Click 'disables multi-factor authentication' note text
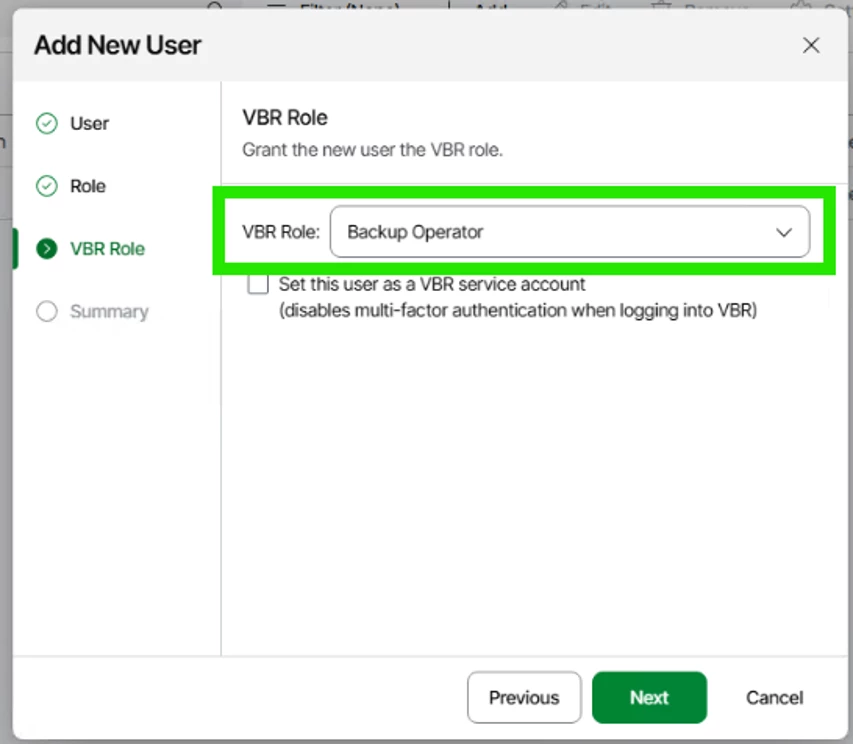 point(518,311)
